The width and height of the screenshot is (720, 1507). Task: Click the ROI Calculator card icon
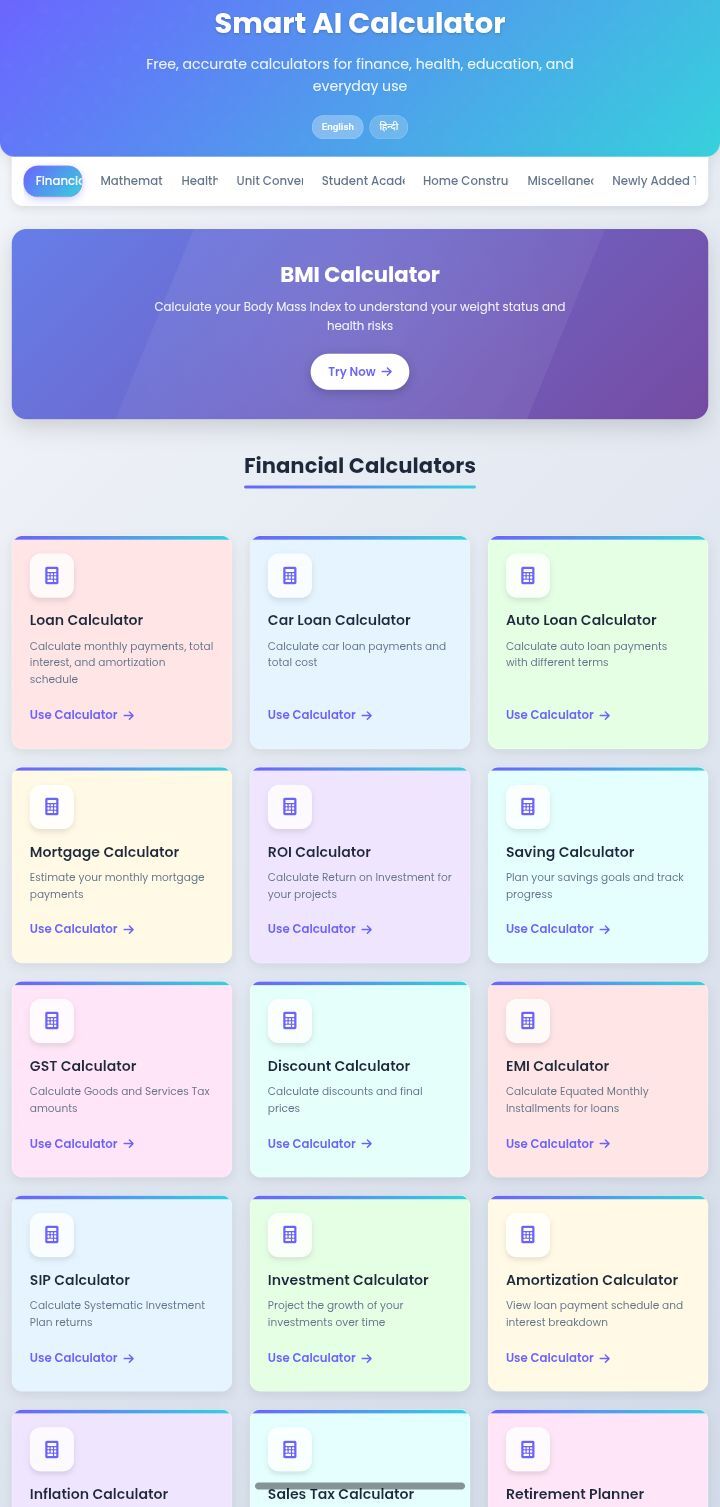(x=290, y=806)
